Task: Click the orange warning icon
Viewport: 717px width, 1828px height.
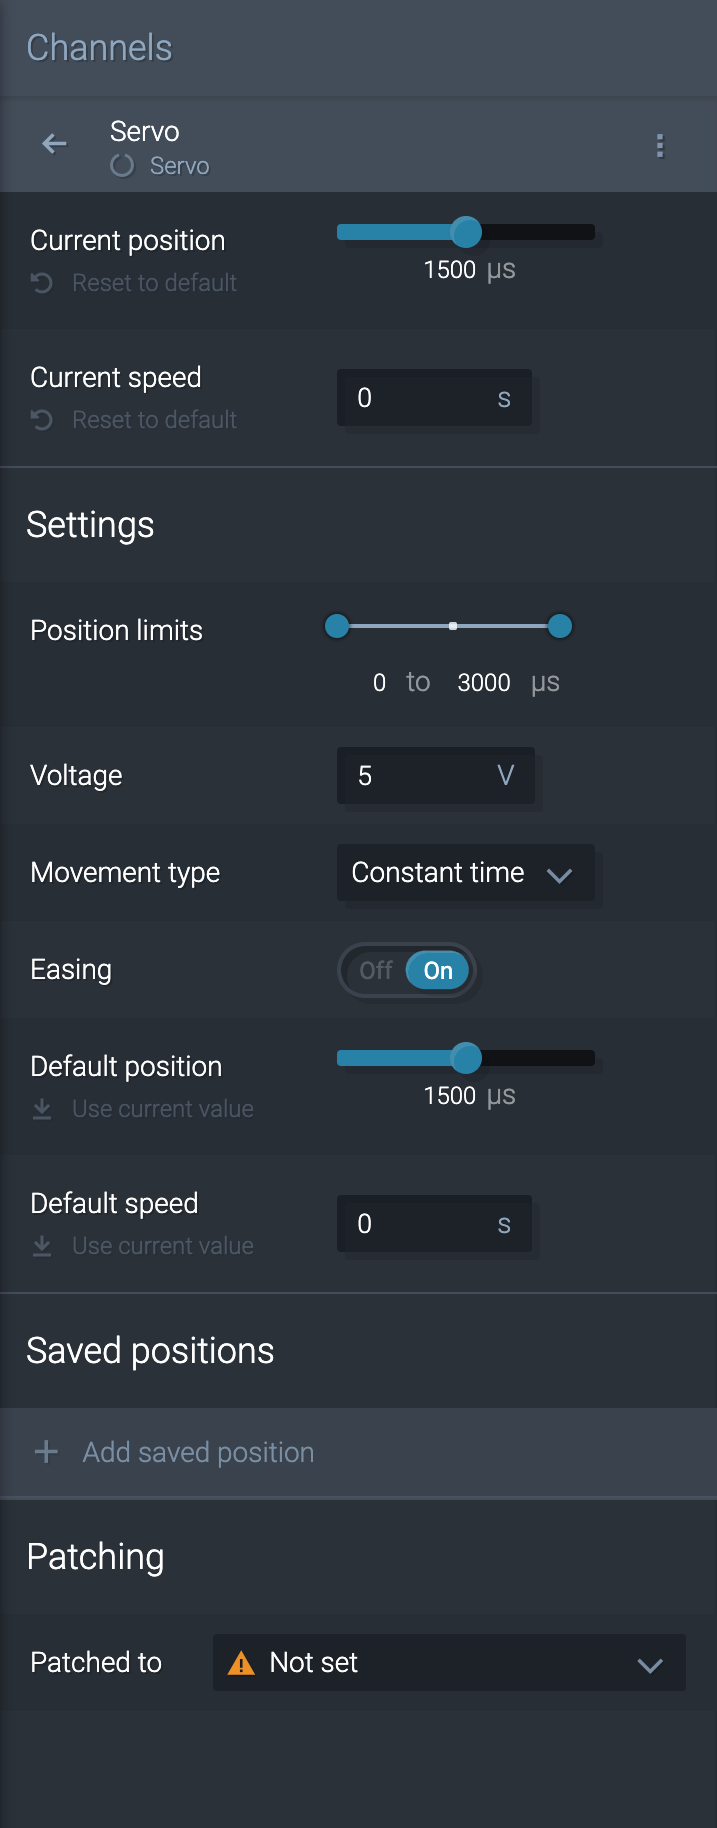Action: click(x=241, y=1663)
